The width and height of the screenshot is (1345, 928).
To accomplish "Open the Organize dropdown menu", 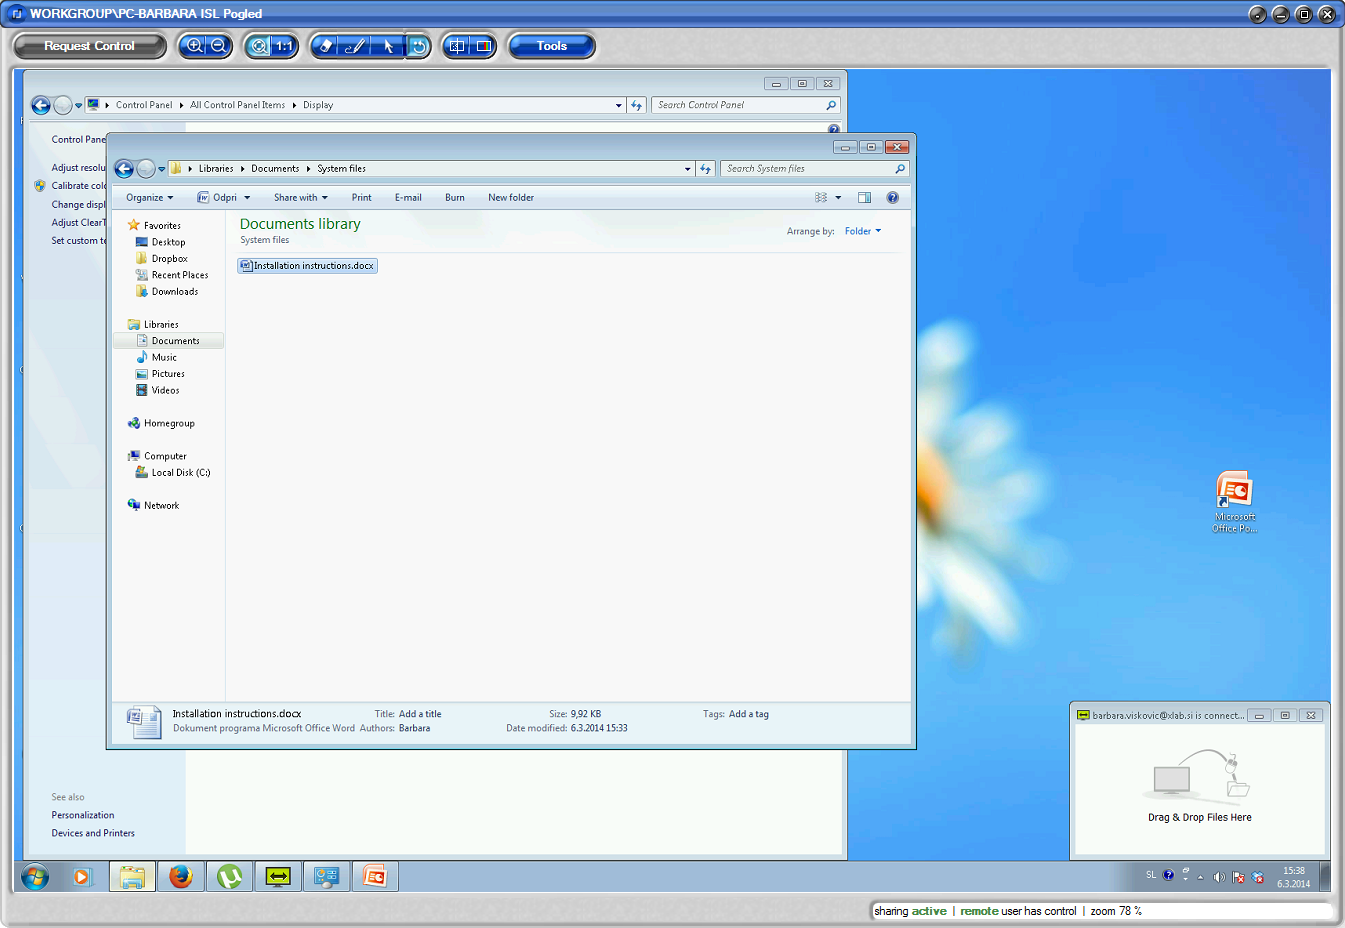I will pyautogui.click(x=148, y=197).
